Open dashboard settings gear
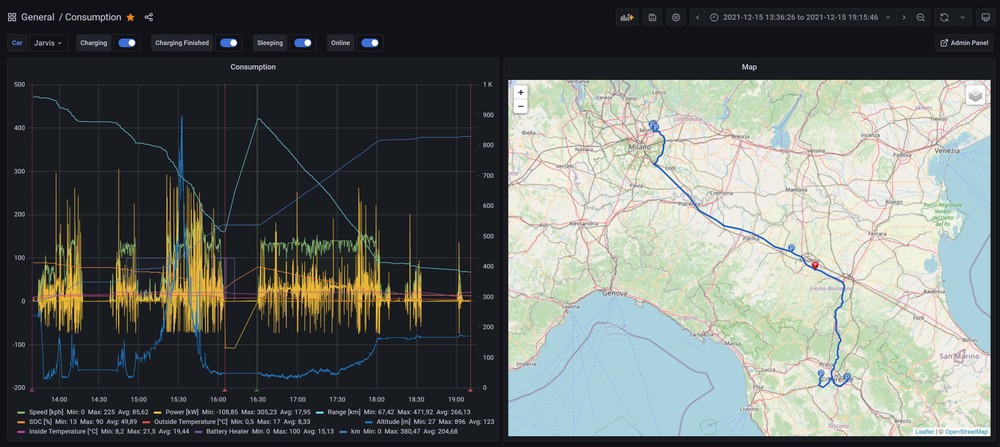The image size is (1000, 447). [676, 17]
